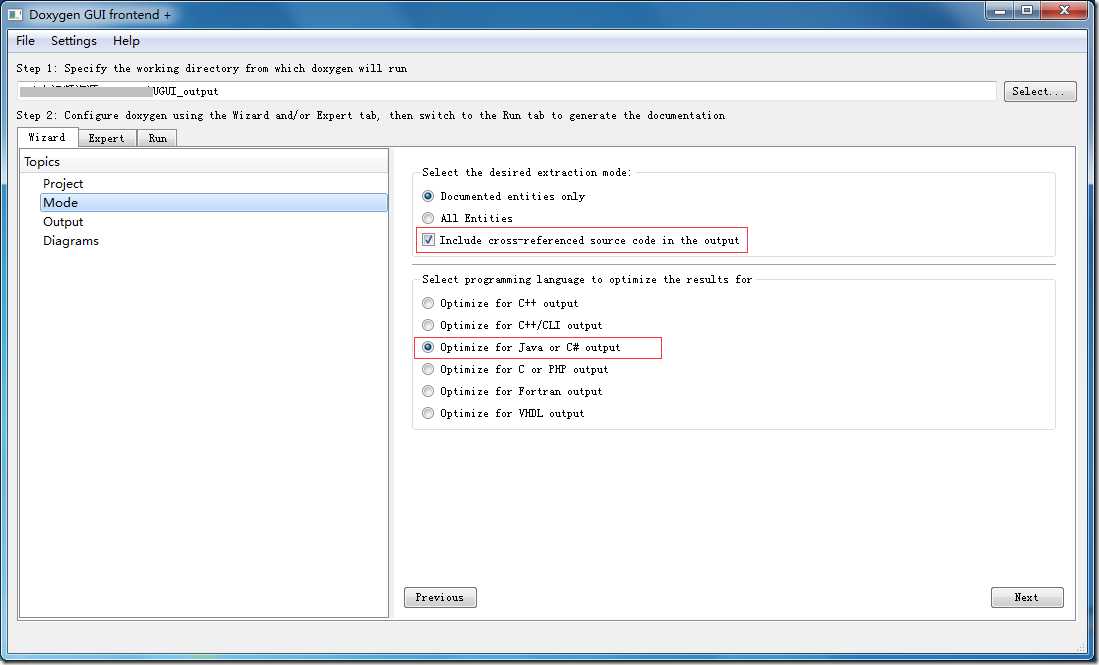Viewport: 1099px width, 665px height.
Task: Switch to the Expert tab
Action: click(x=107, y=138)
